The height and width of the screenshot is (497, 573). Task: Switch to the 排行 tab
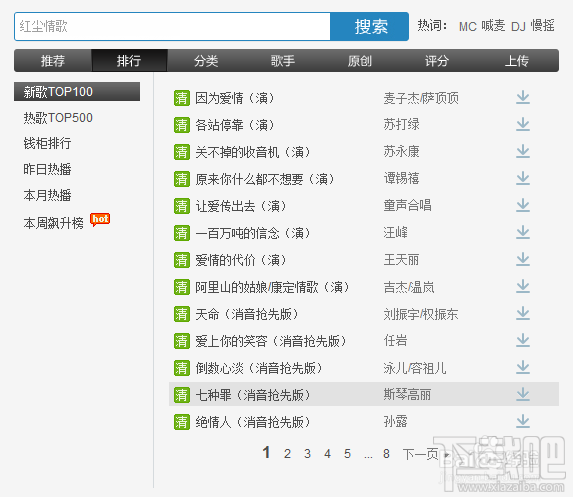[x=129, y=61]
